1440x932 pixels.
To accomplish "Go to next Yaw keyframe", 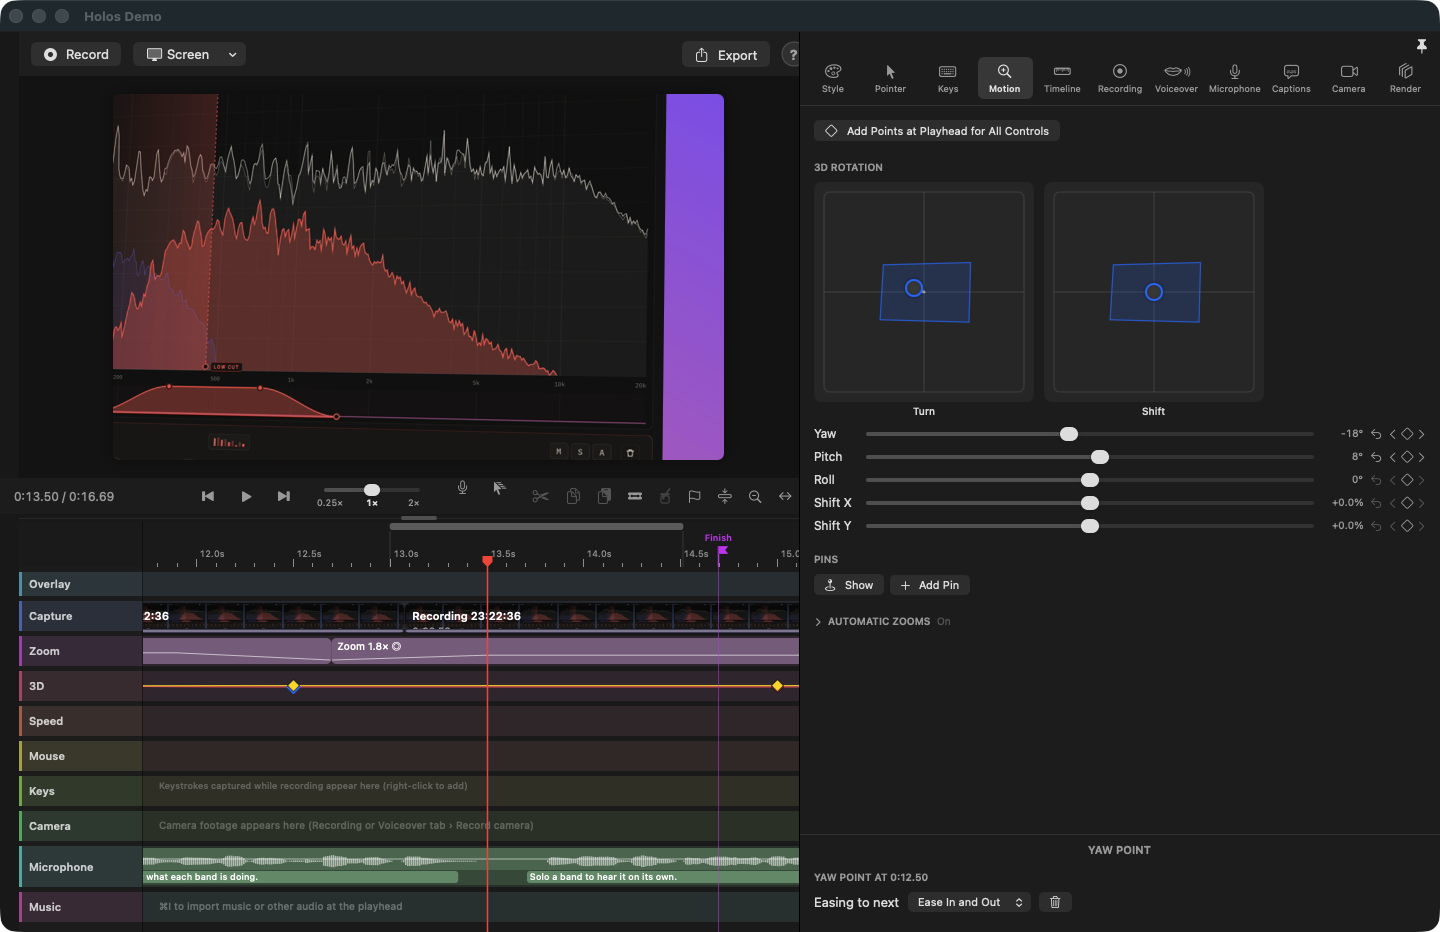I will 1421,434.
